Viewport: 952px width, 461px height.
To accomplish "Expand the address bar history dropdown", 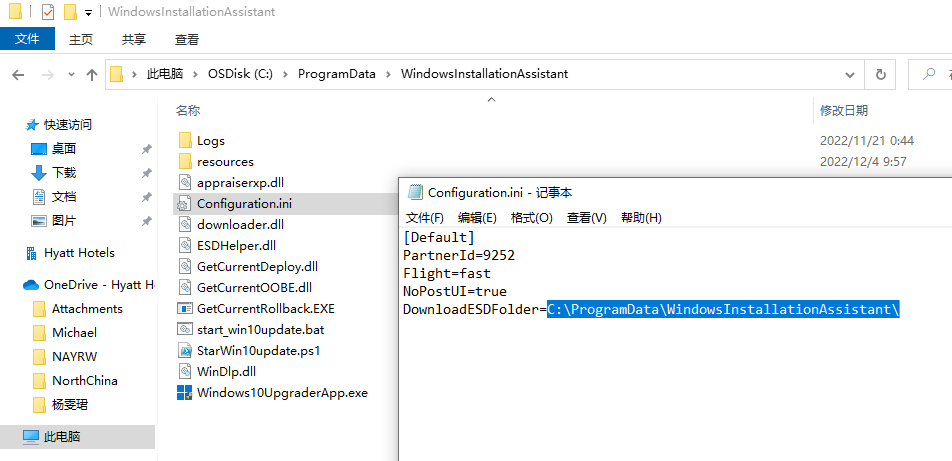I will (850, 75).
